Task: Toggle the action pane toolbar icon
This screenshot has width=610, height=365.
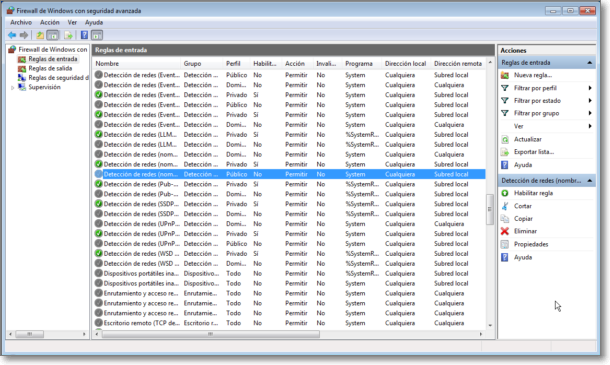Action: (97, 35)
